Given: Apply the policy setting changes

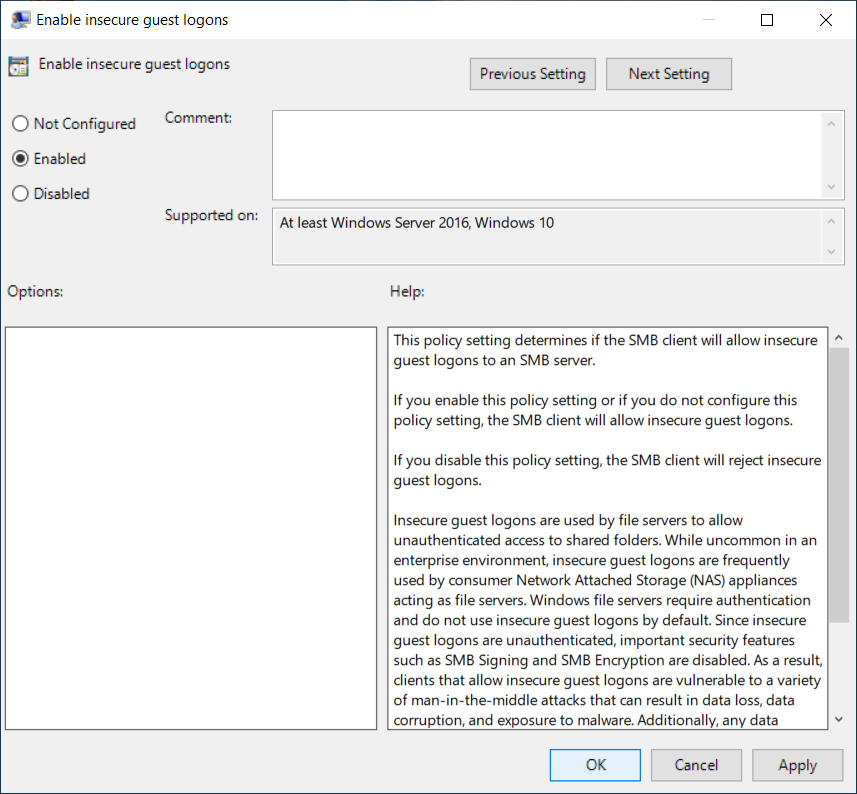Looking at the screenshot, I should 797,765.
